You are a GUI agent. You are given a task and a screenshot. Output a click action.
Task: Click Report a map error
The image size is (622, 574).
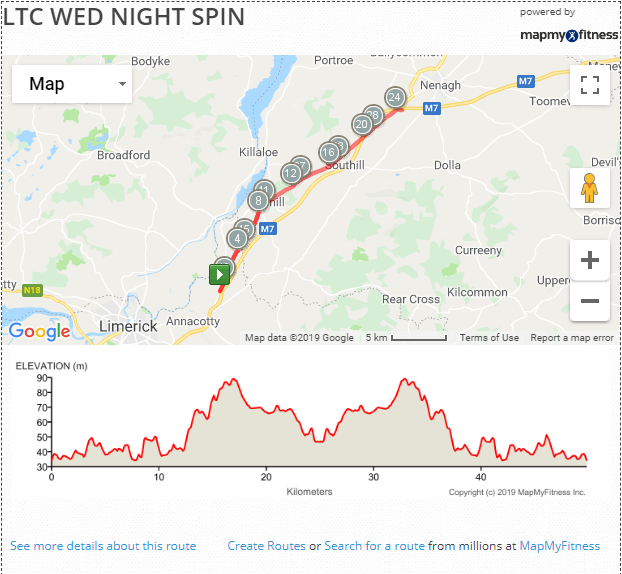click(x=572, y=338)
